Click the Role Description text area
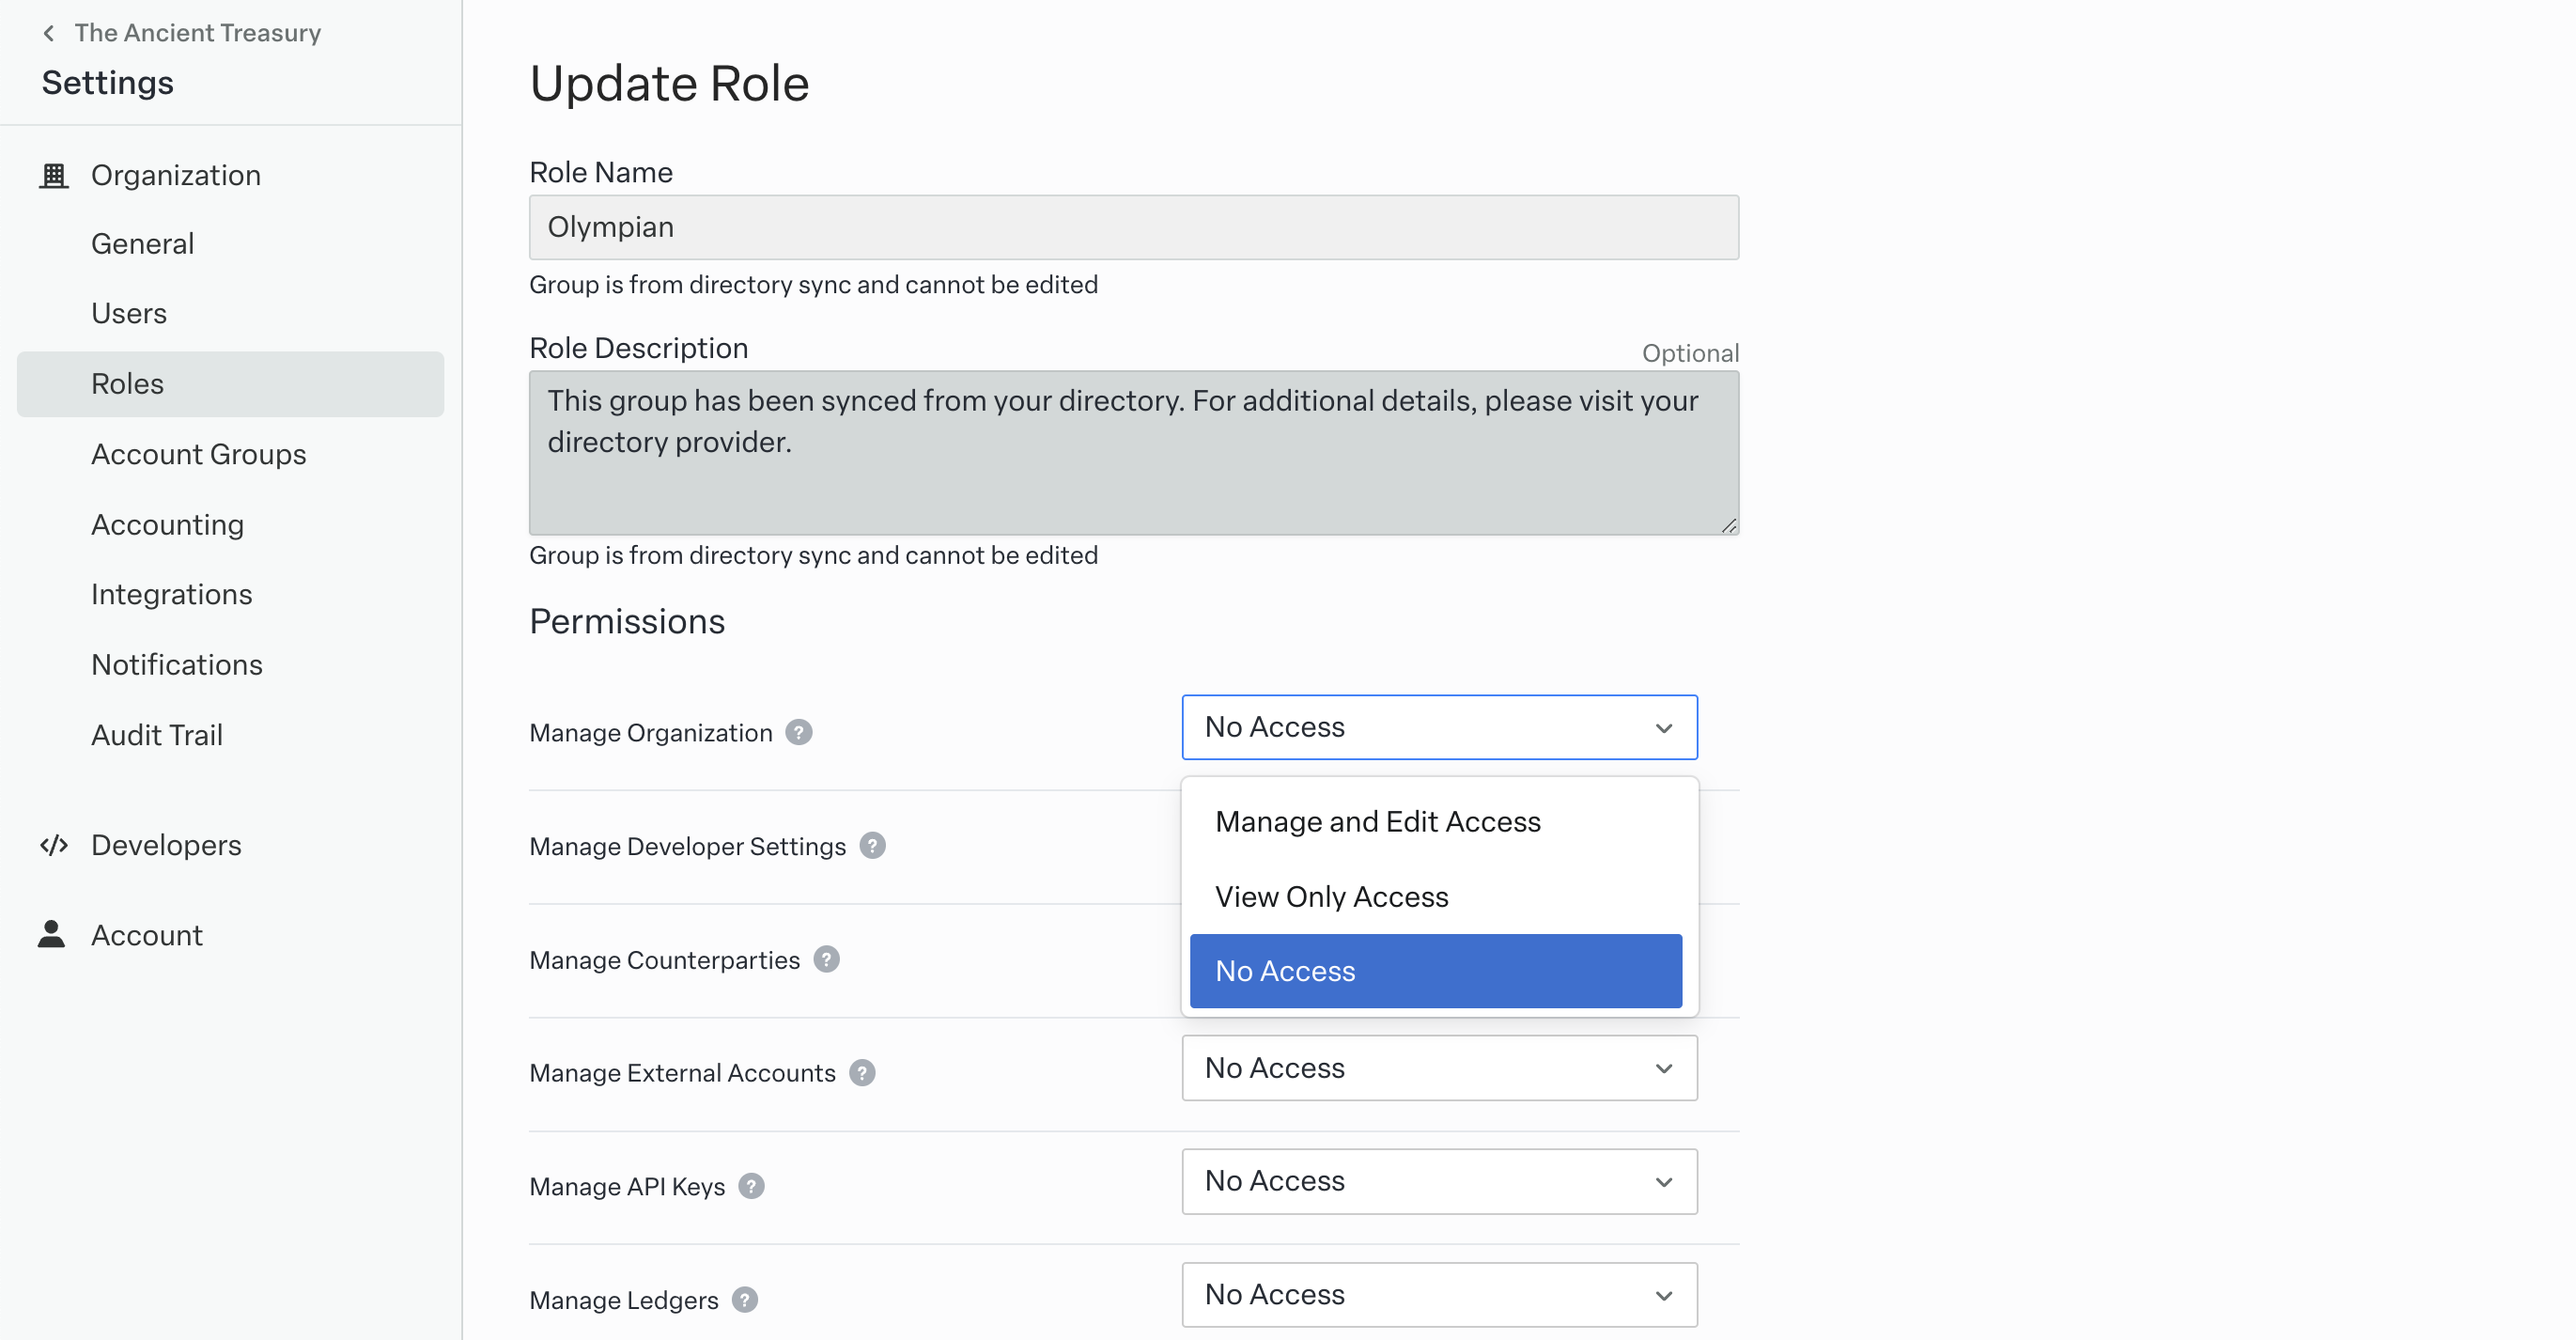Image resolution: width=2576 pixels, height=1340 pixels. click(1132, 453)
